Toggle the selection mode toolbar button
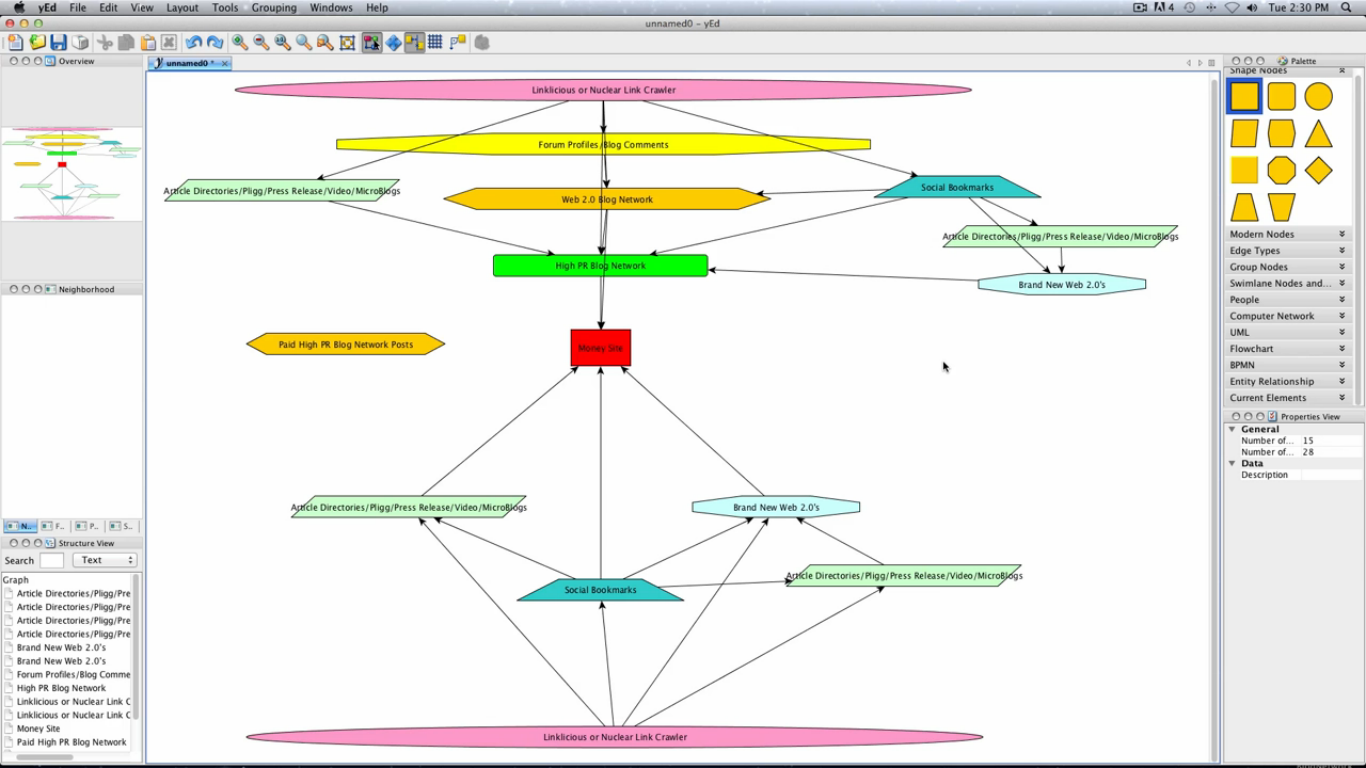This screenshot has height=768, width=1366. [x=371, y=43]
